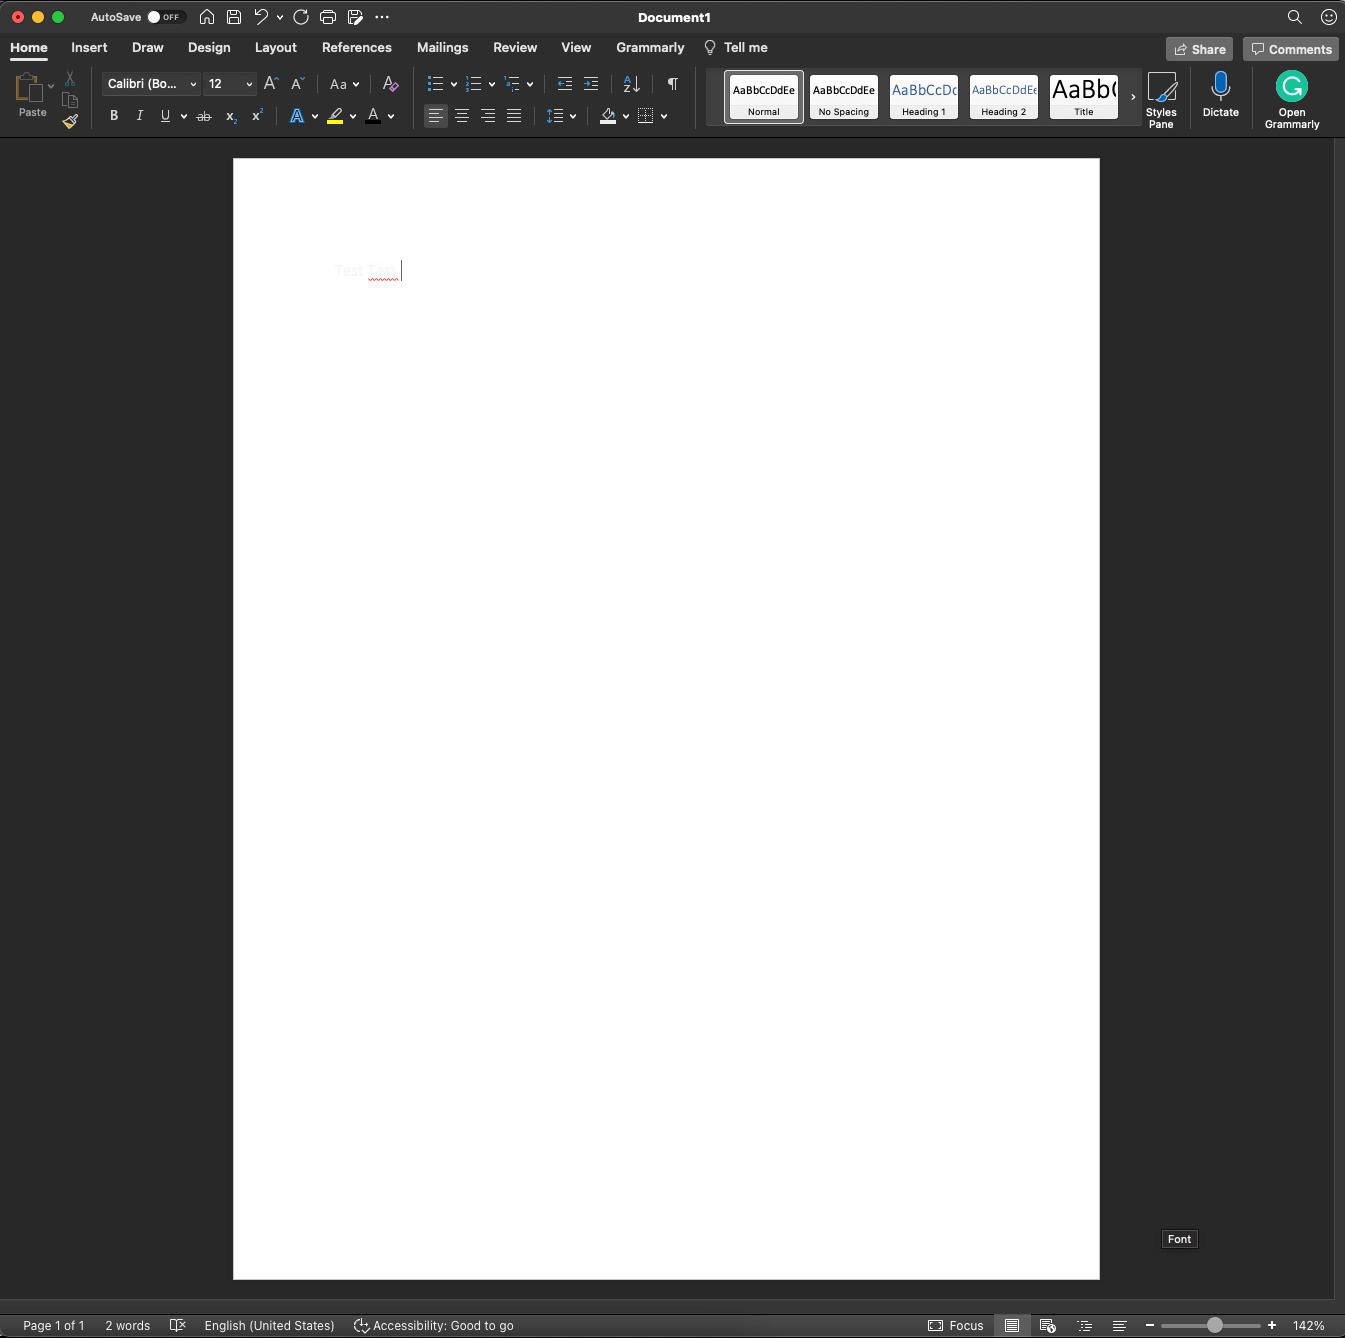Toggle Bold formatting
Screen dimensions: 1345x1338
[x=114, y=116]
